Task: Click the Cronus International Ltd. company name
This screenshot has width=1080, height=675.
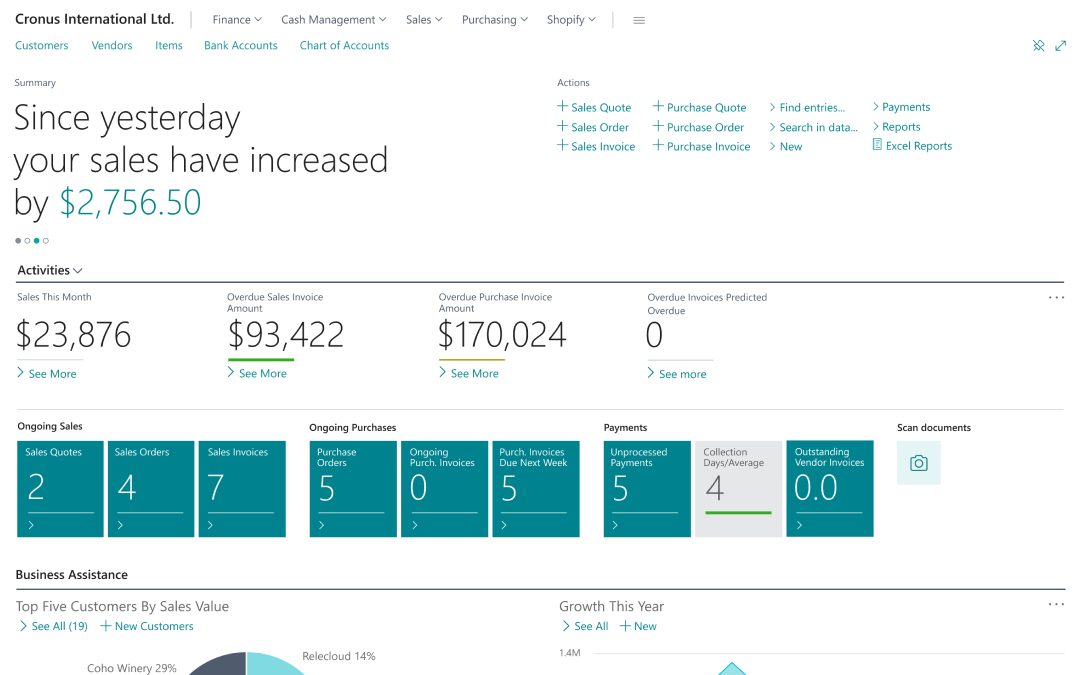Action: point(94,19)
